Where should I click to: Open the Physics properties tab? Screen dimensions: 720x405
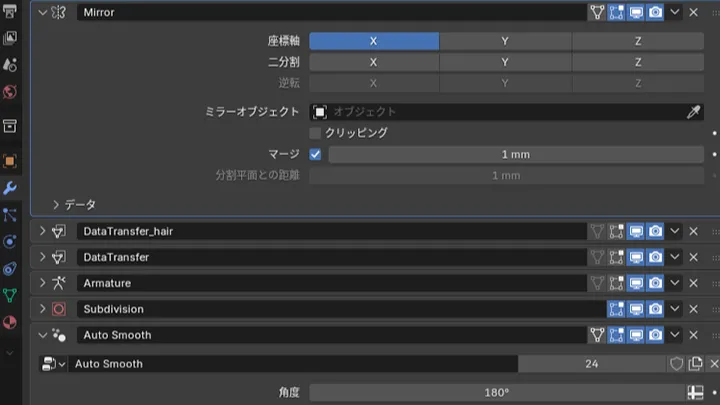click(10, 242)
